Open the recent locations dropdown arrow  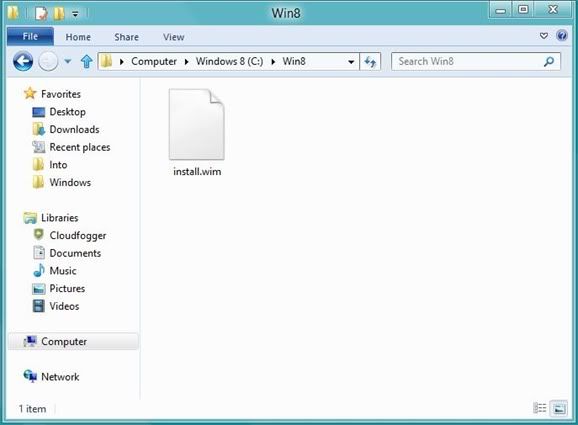[x=68, y=61]
